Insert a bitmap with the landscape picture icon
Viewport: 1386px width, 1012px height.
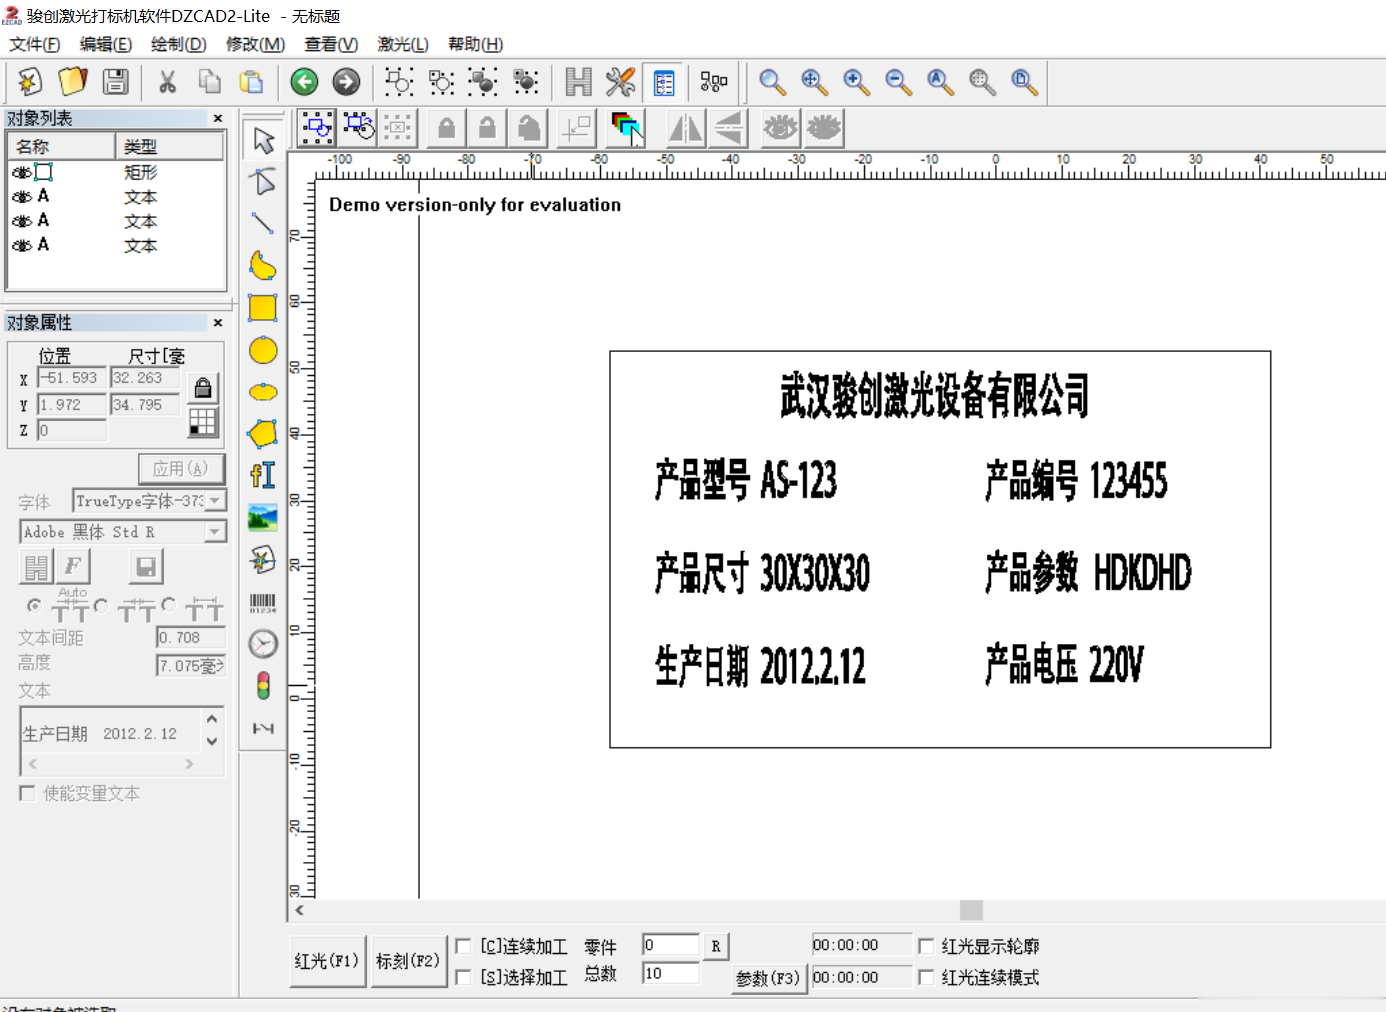[x=263, y=518]
